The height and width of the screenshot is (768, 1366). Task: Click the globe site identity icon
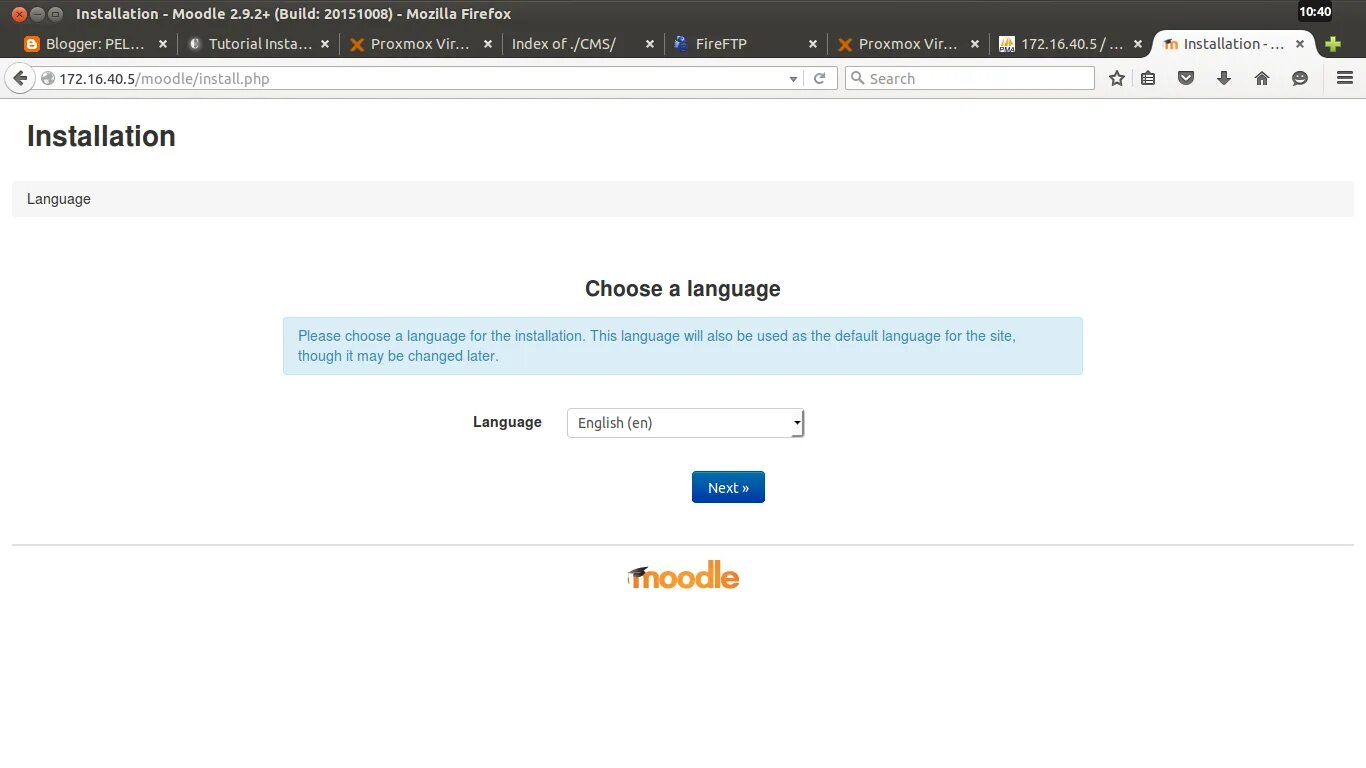coord(47,78)
